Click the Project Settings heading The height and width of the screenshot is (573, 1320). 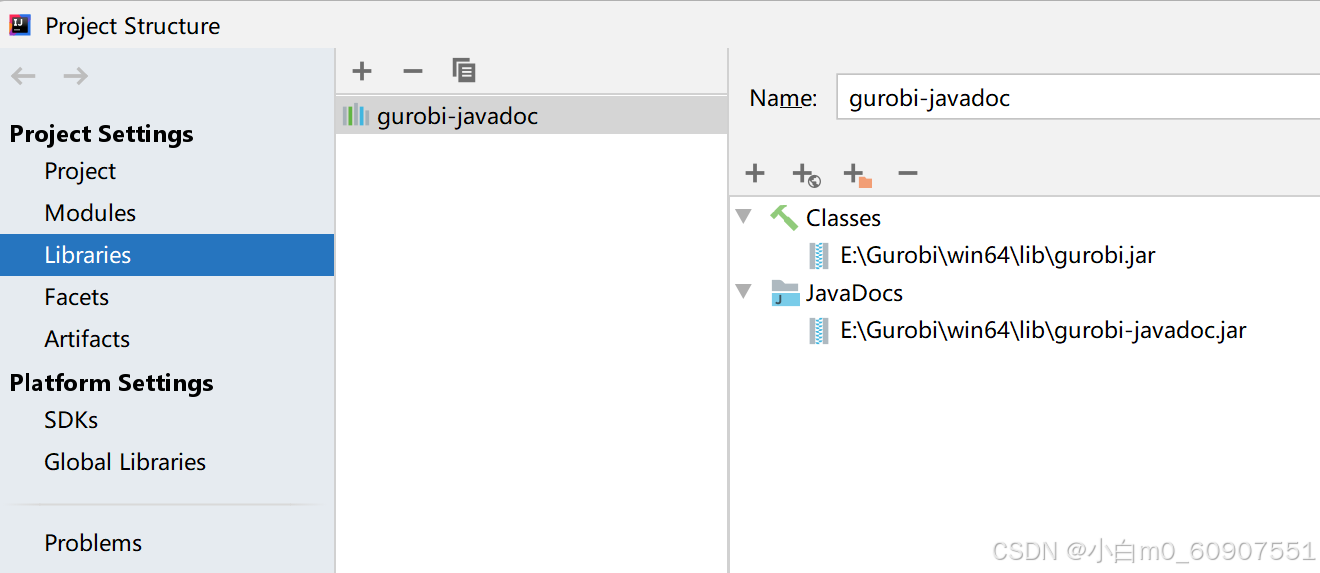101,134
